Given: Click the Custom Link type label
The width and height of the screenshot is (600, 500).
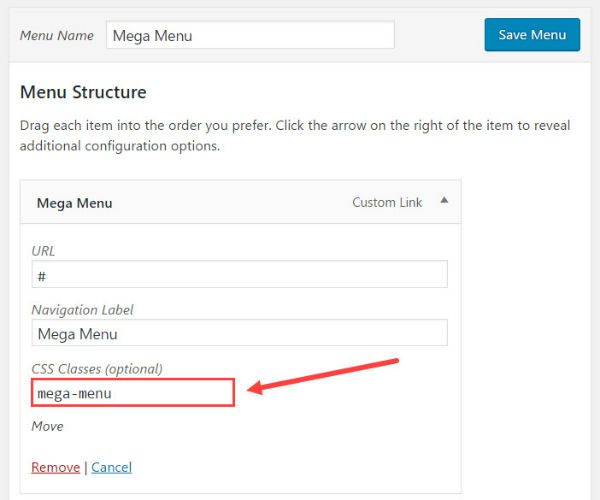Looking at the screenshot, I should (387, 202).
